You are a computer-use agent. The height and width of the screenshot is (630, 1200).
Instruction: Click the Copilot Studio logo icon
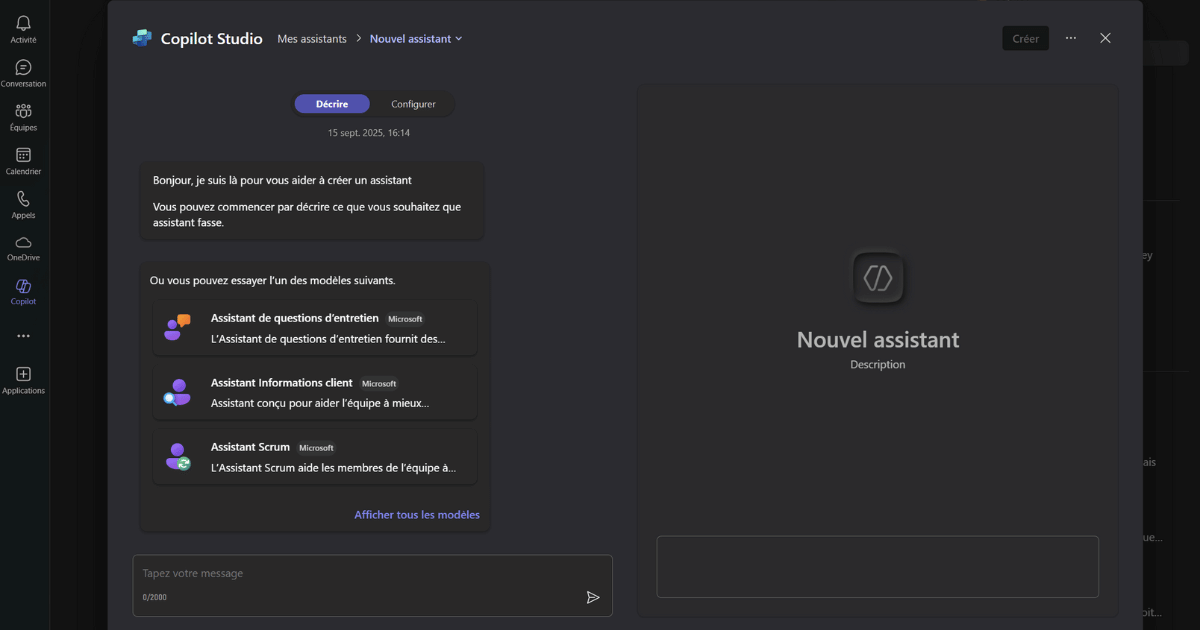pos(141,37)
